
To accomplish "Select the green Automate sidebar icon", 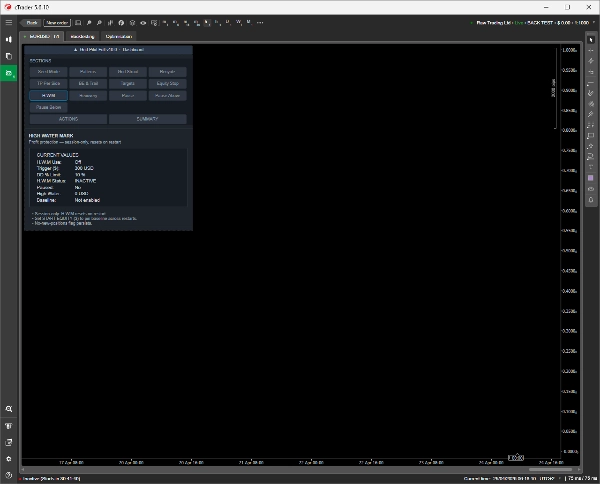I will pos(8,73).
